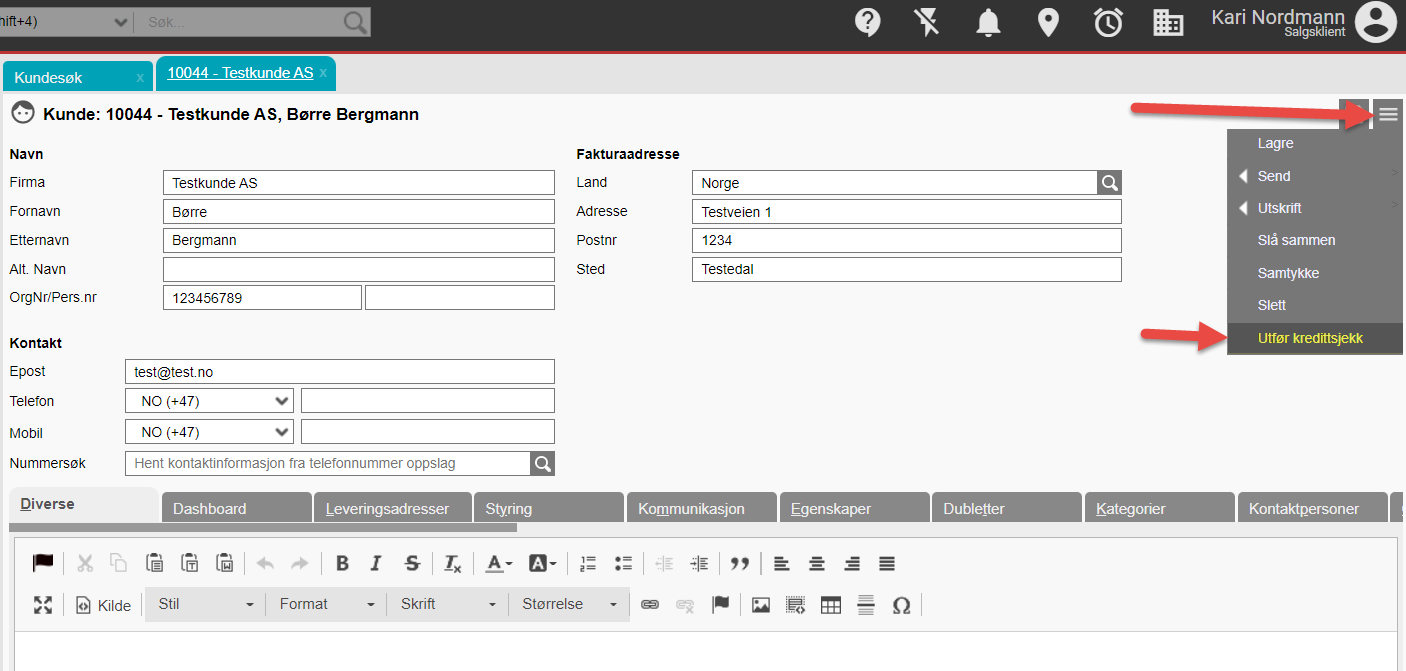
Task: Open the Kontaktpersoner tab
Action: 1312,508
